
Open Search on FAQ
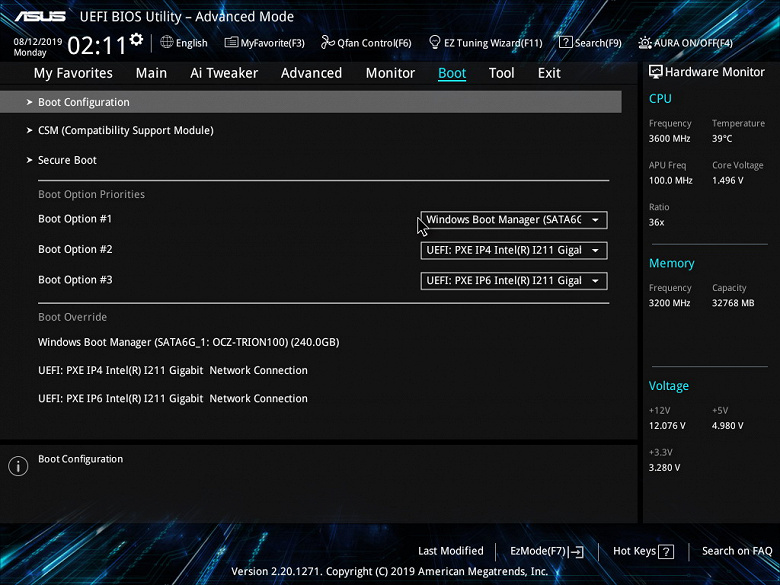(737, 551)
